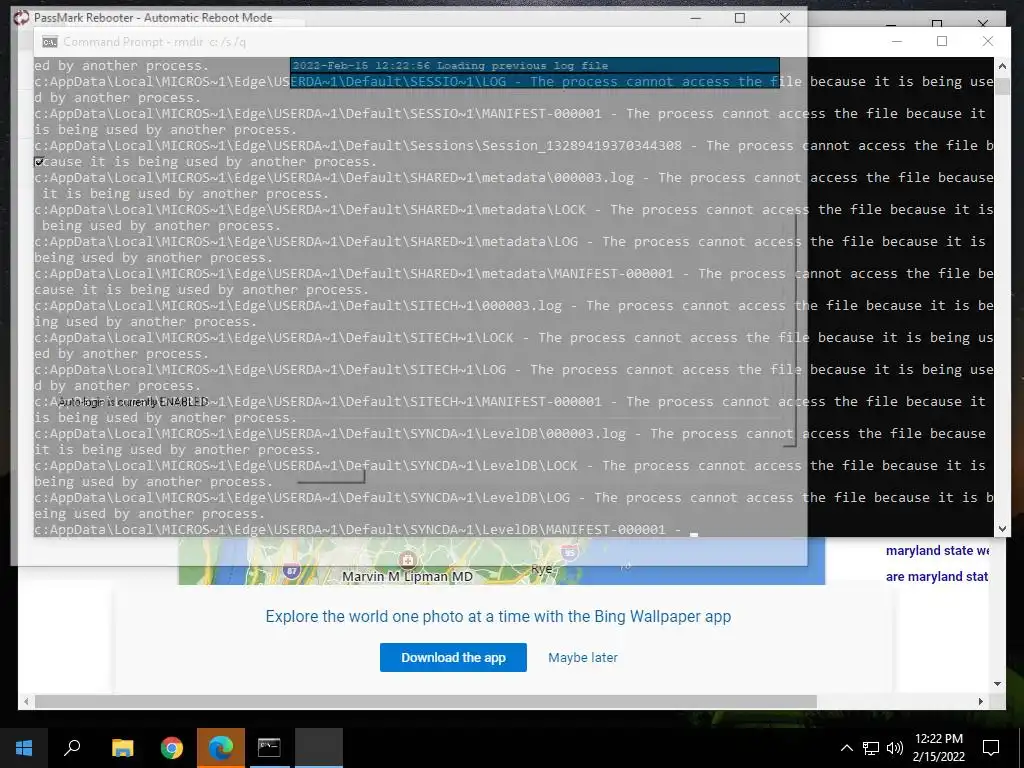Select the 'Loading previous log file' log entry
The height and width of the screenshot is (768, 1024).
[x=534, y=65]
